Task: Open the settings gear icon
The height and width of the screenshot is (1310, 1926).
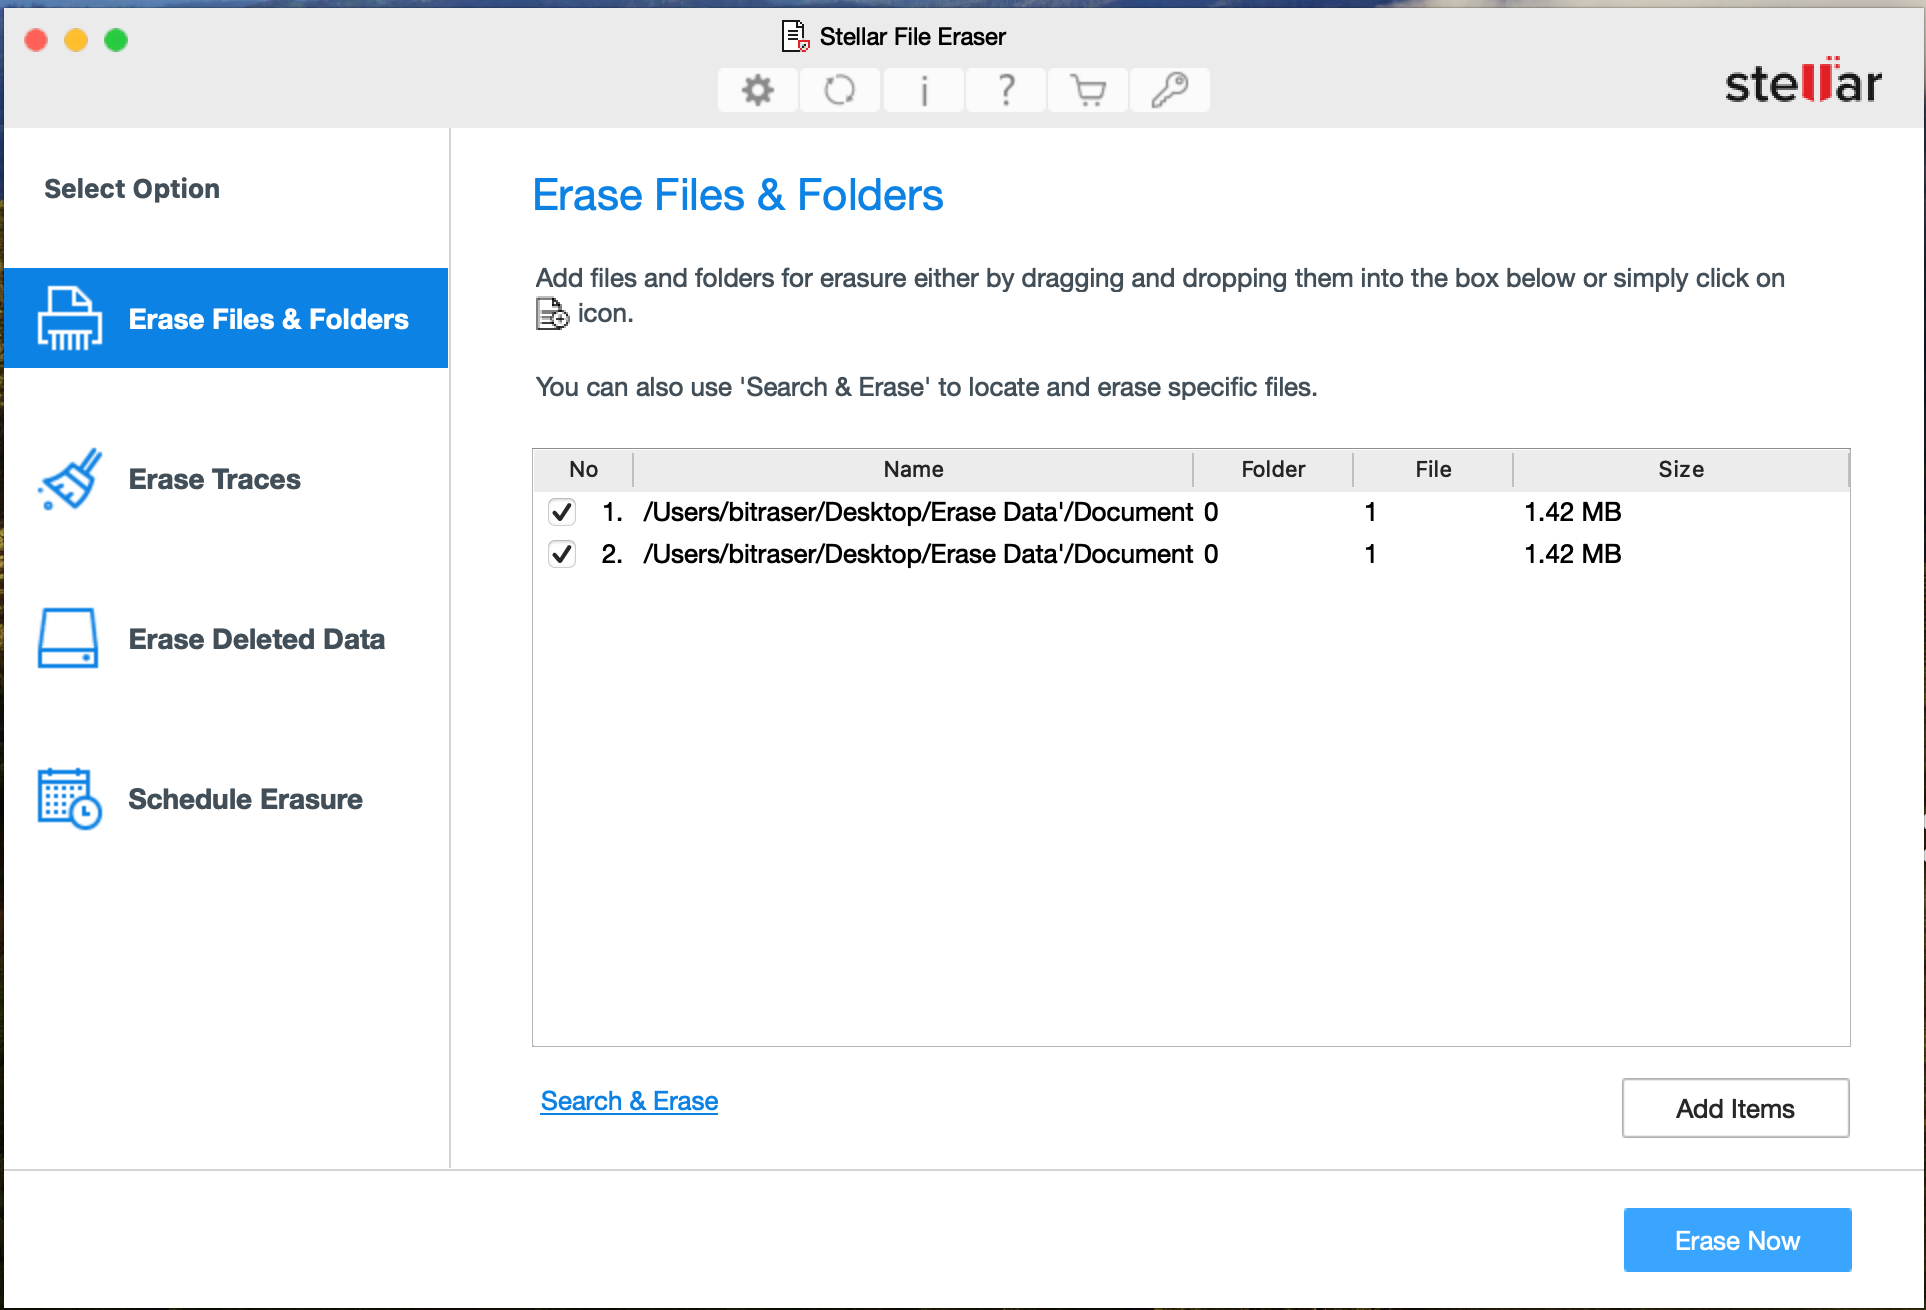Action: pyautogui.click(x=757, y=89)
